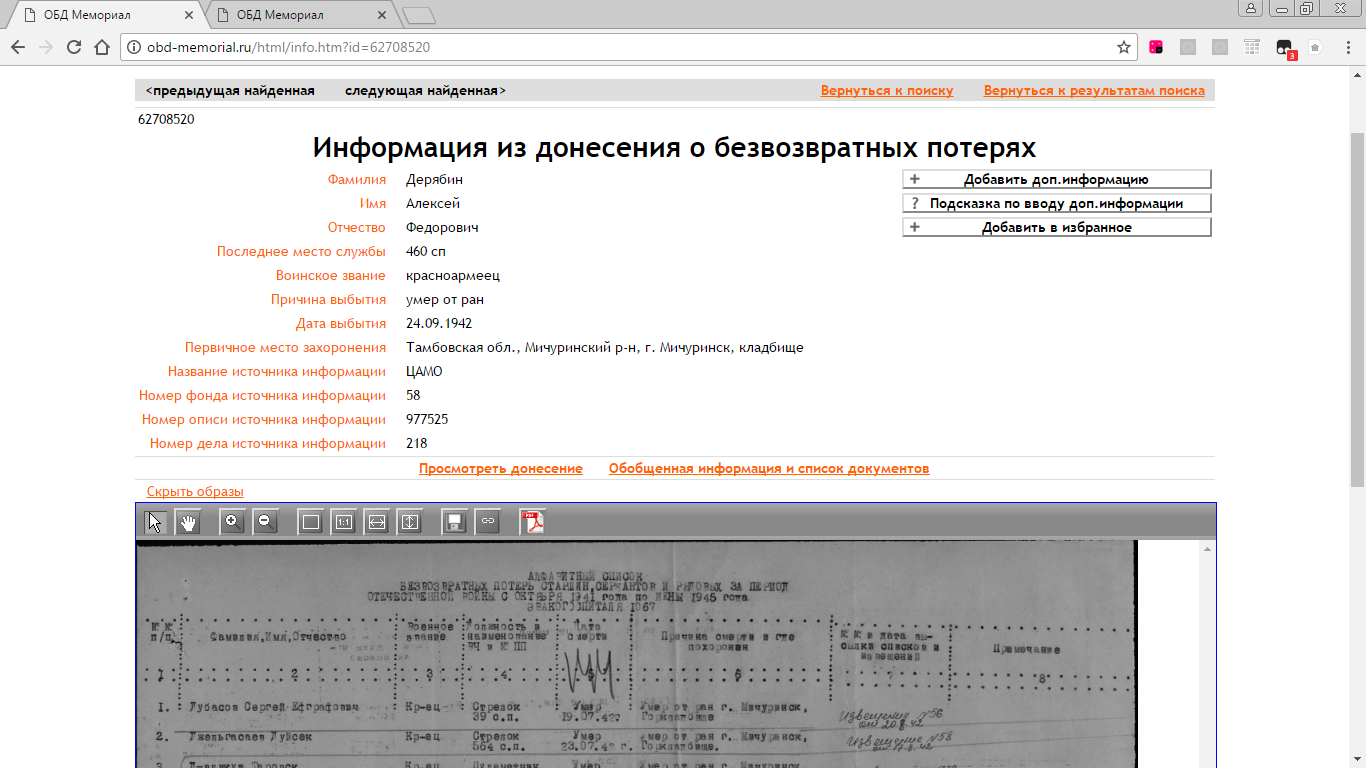Go to предыдущая найденная record
Viewport: 1366px width, 768px height.
tap(230, 91)
